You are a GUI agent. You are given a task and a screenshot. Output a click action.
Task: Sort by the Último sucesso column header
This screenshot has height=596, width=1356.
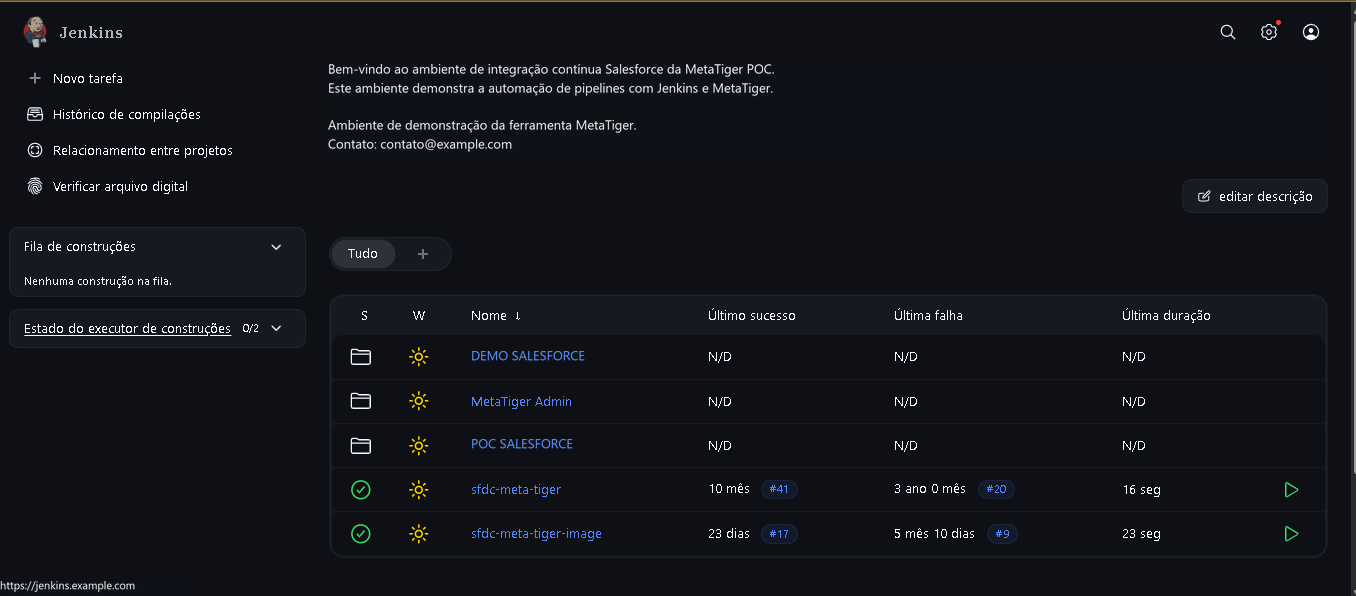click(x=752, y=316)
